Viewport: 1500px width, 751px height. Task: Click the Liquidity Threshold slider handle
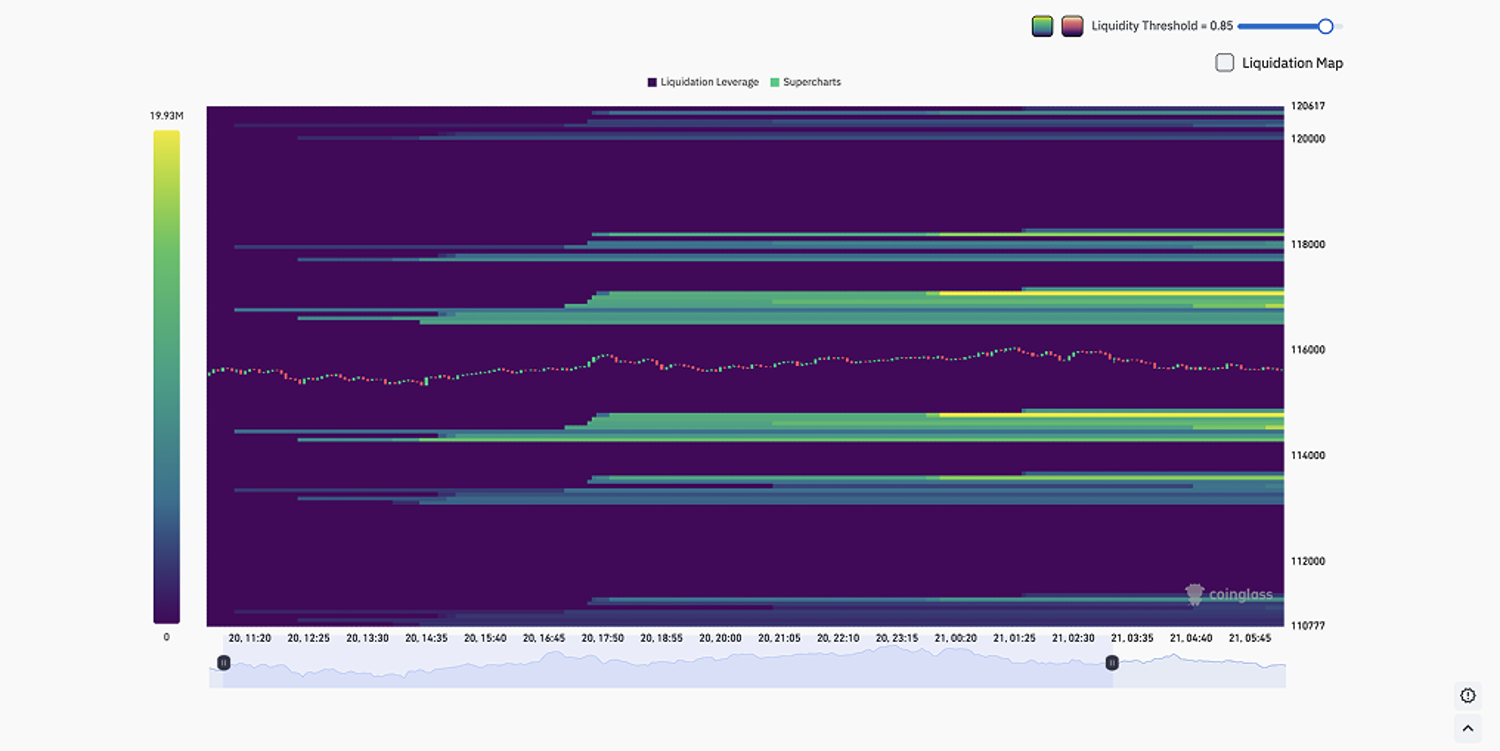point(1326,25)
